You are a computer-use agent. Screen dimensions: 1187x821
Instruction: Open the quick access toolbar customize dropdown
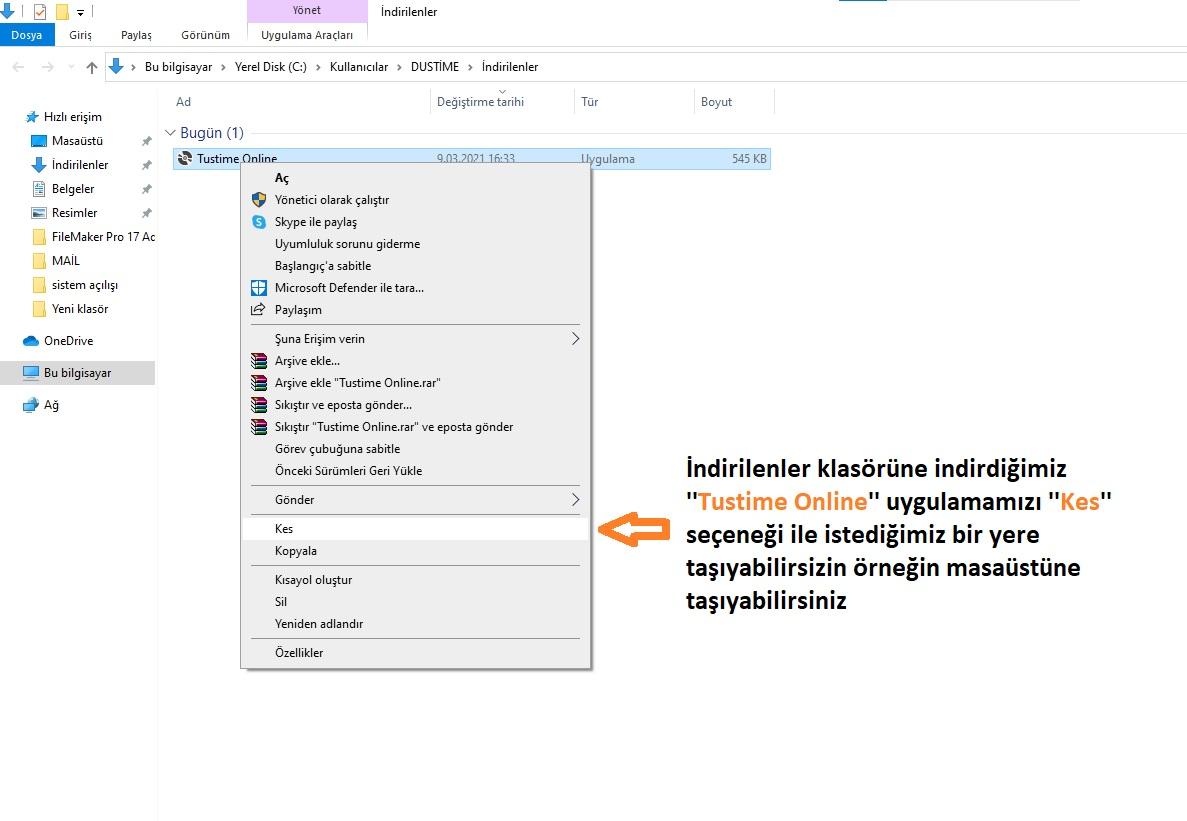pos(80,12)
